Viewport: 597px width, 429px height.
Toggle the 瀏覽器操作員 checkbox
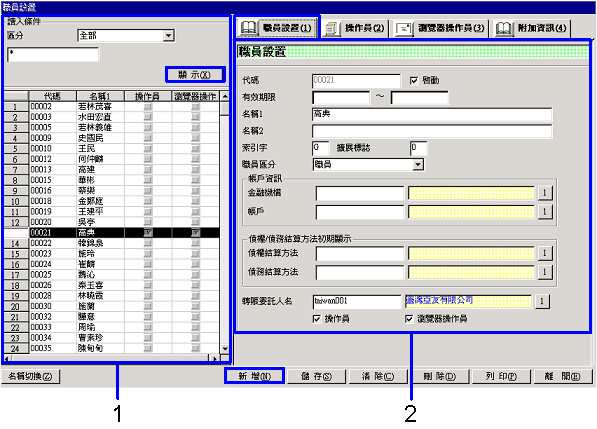409,319
